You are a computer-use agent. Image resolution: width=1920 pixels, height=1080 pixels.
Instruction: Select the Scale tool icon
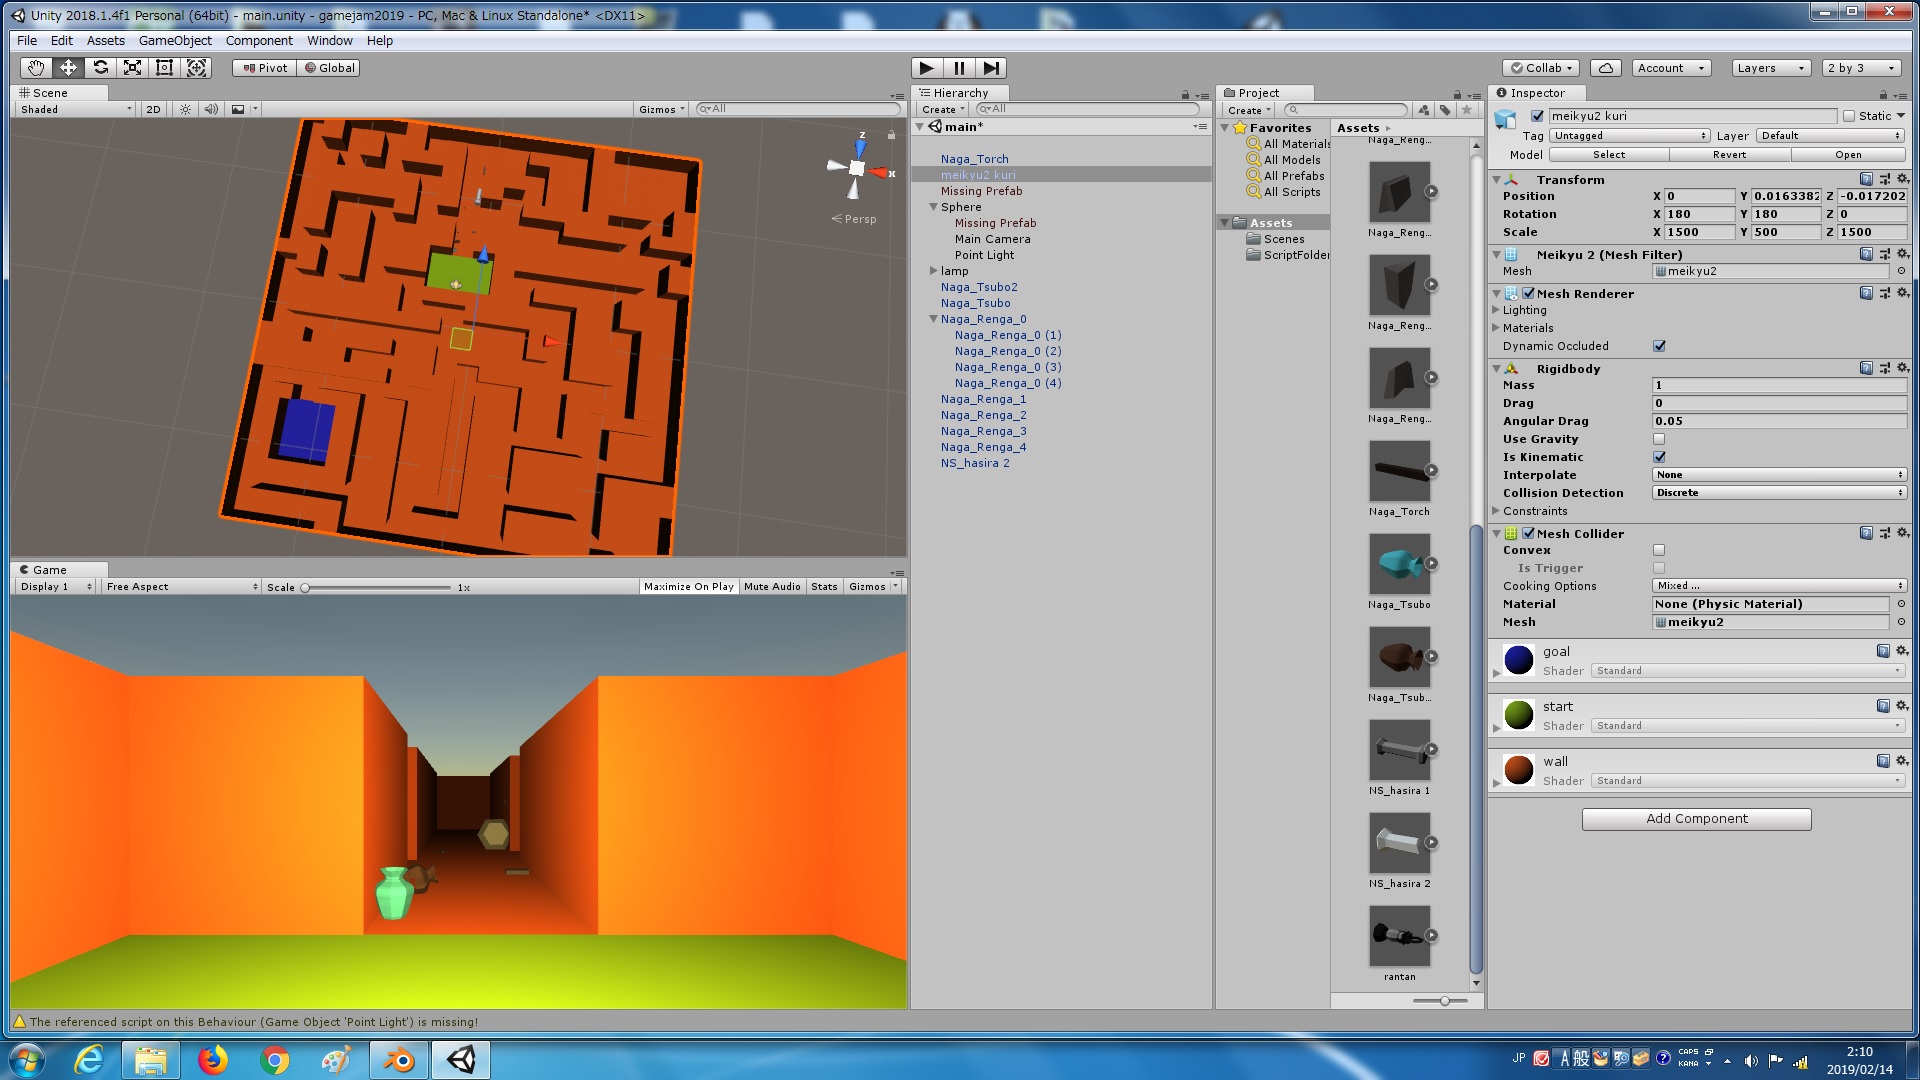pos(132,68)
